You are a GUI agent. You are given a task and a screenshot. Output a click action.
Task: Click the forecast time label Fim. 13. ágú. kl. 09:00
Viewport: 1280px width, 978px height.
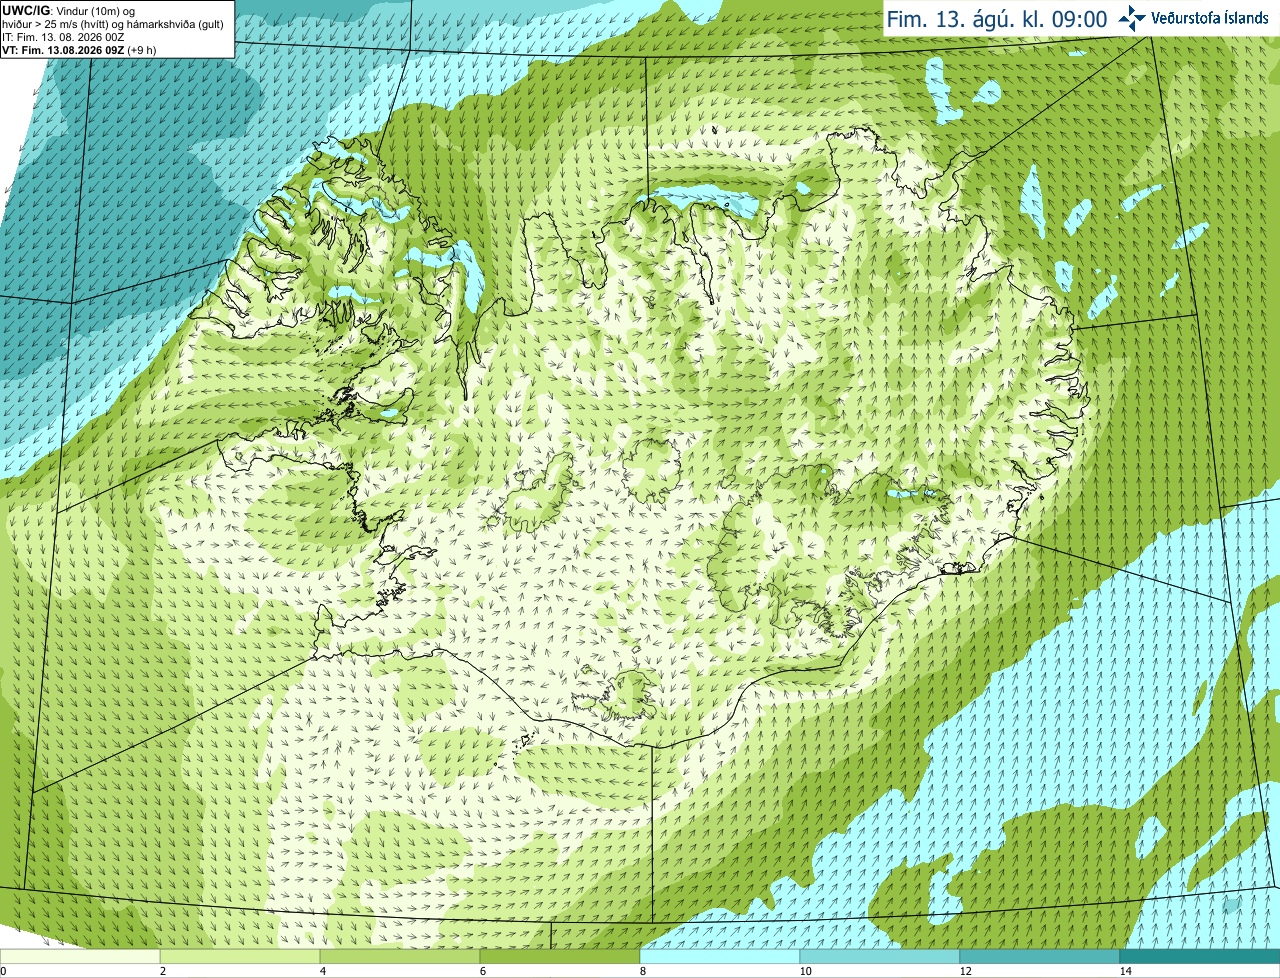click(x=996, y=19)
